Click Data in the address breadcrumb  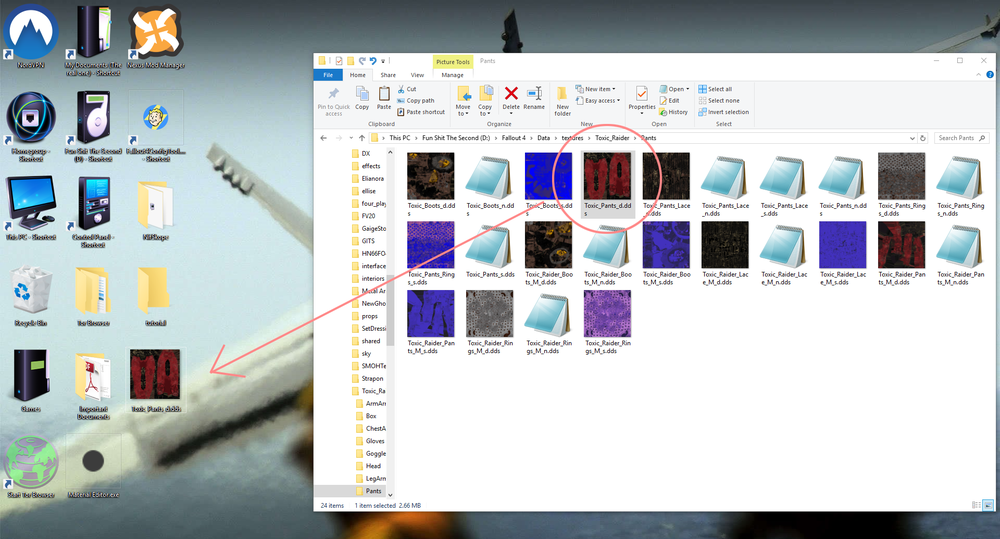543,138
